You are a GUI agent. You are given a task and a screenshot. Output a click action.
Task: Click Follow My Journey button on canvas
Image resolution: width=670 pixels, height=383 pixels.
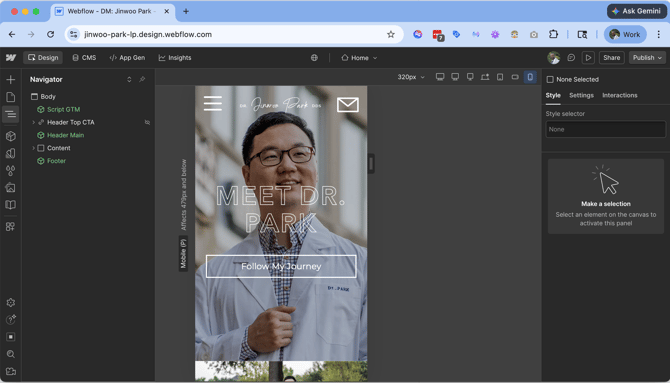click(x=281, y=266)
